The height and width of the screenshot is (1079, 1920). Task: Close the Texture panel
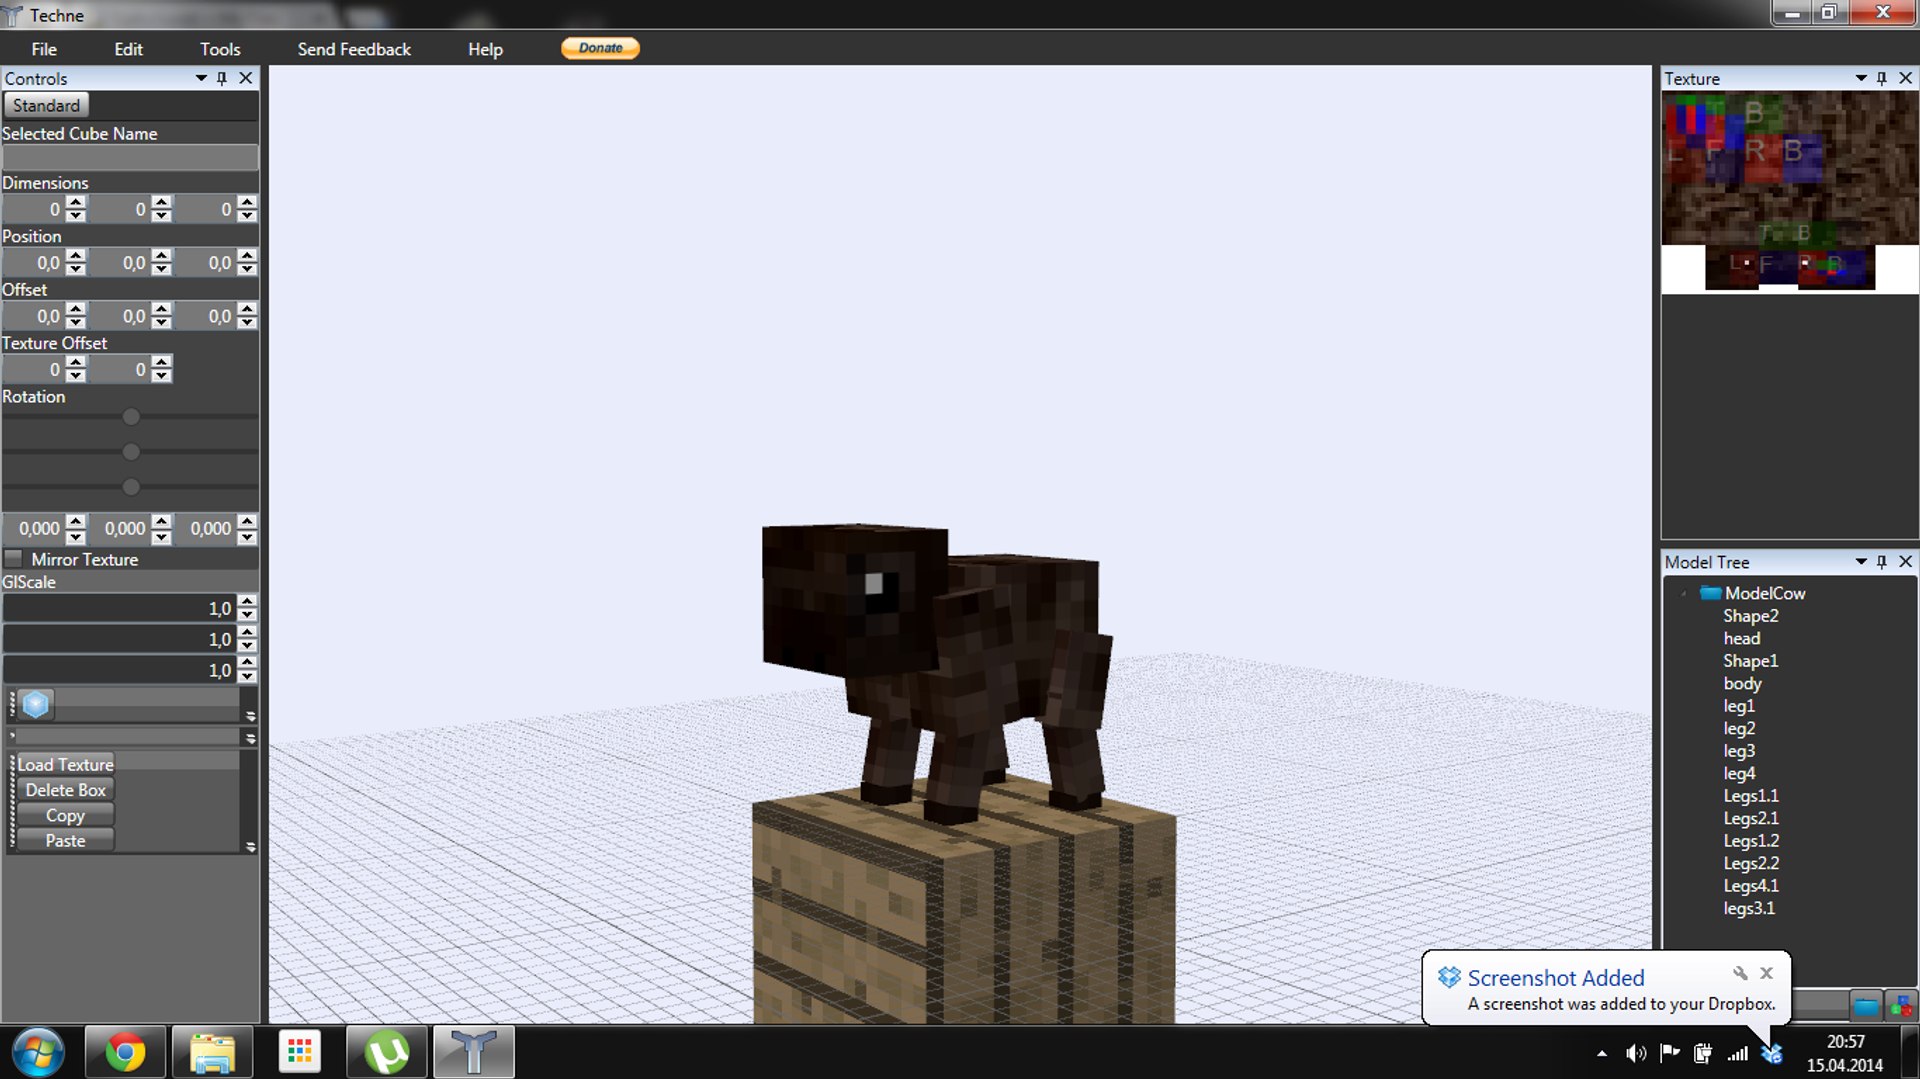click(x=1905, y=78)
